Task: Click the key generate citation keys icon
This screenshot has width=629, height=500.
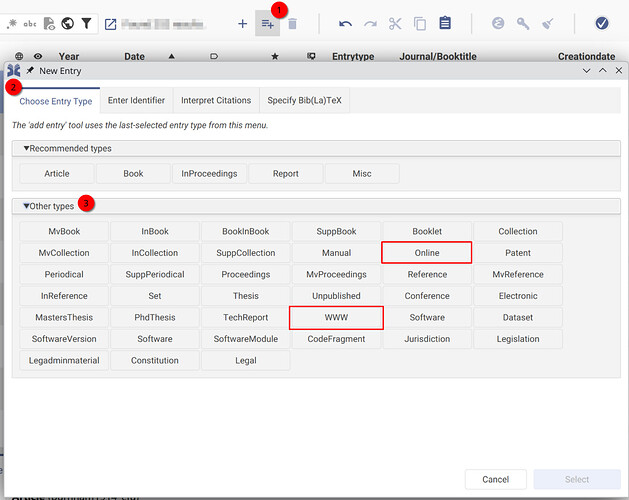Action: (523, 24)
